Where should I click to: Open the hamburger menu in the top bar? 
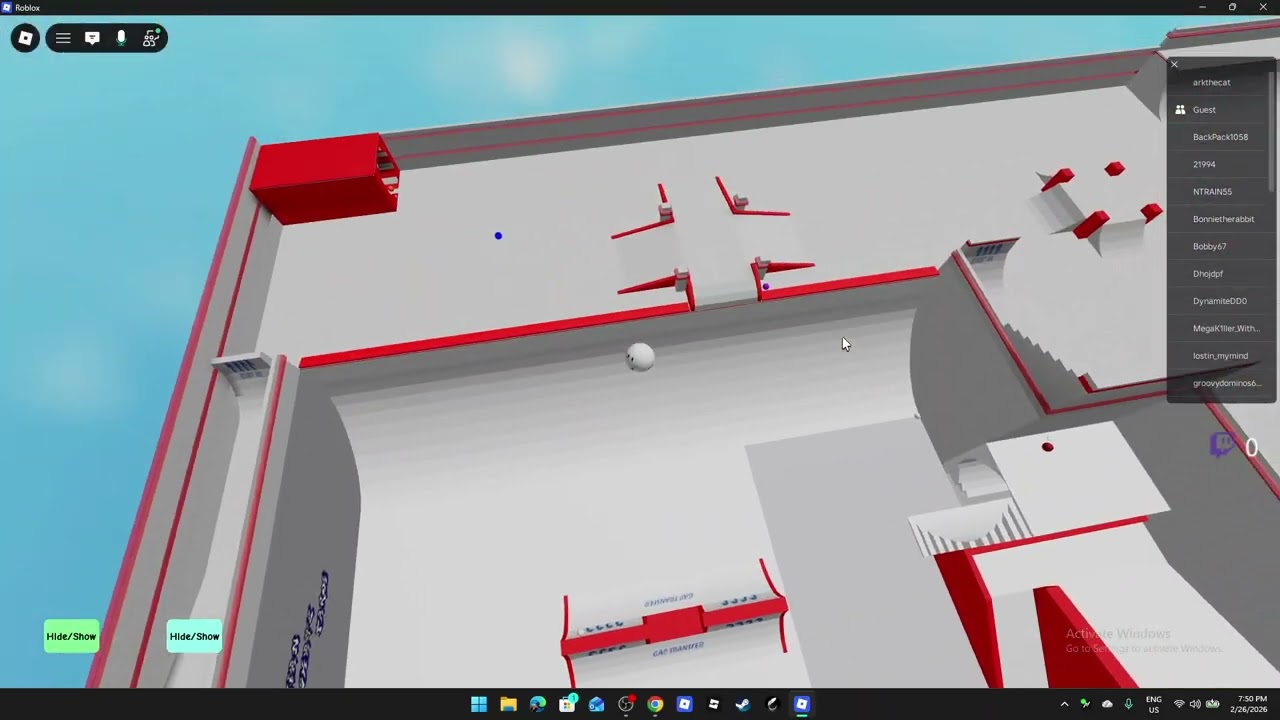63,39
